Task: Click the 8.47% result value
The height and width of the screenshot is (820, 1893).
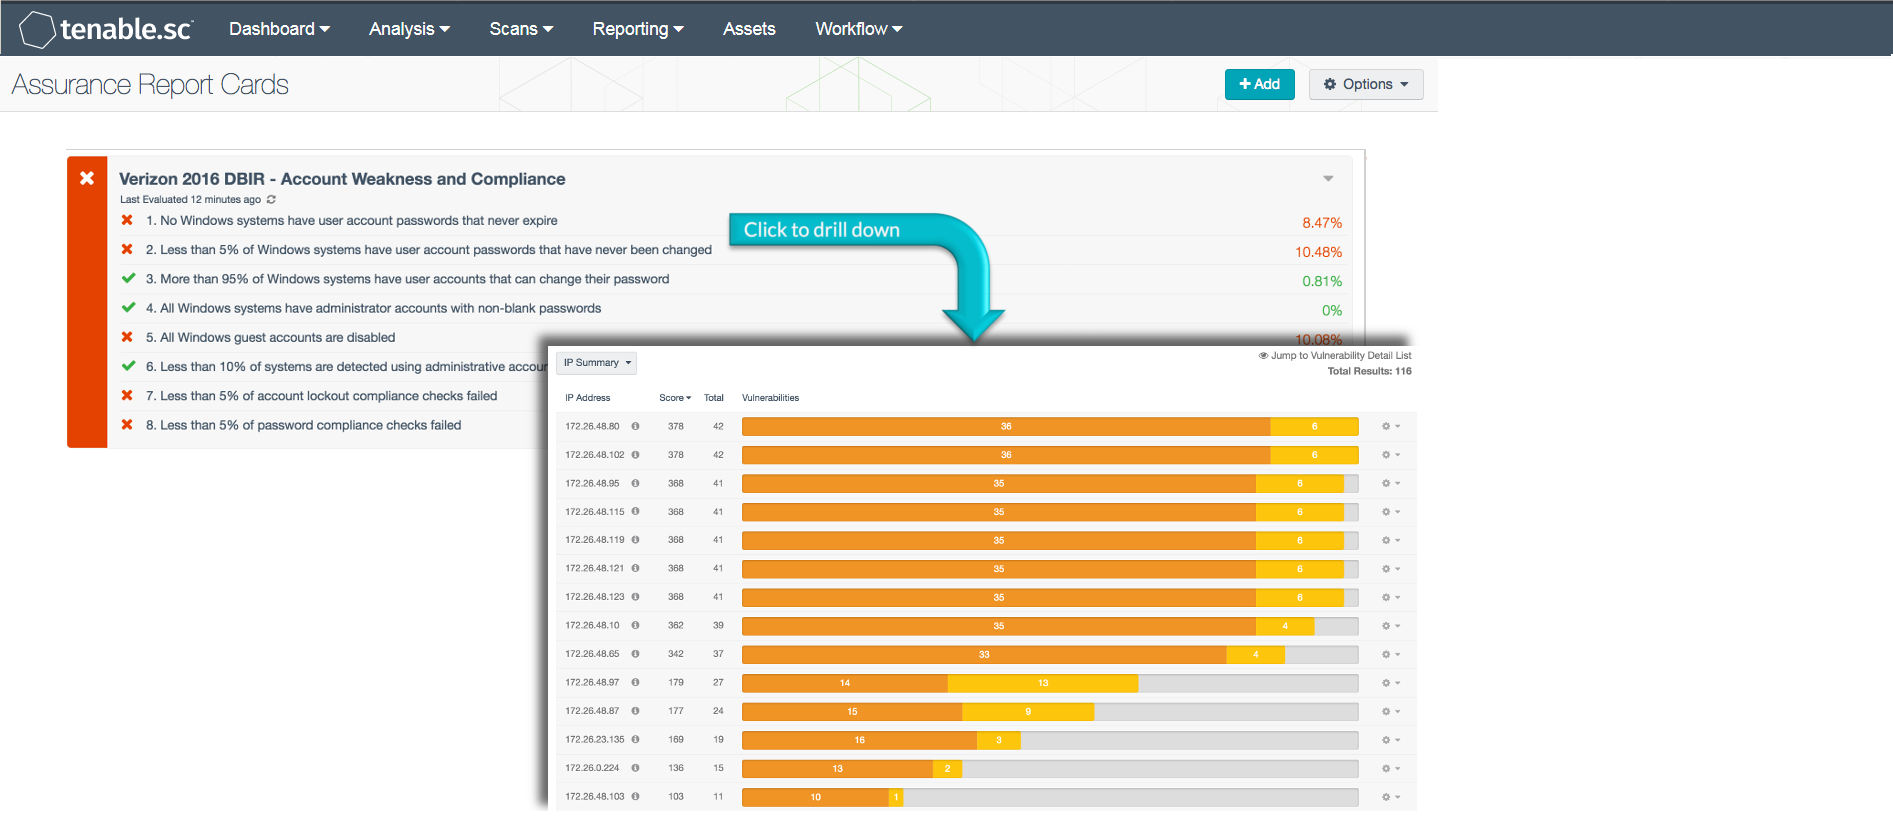Action: click(1322, 223)
